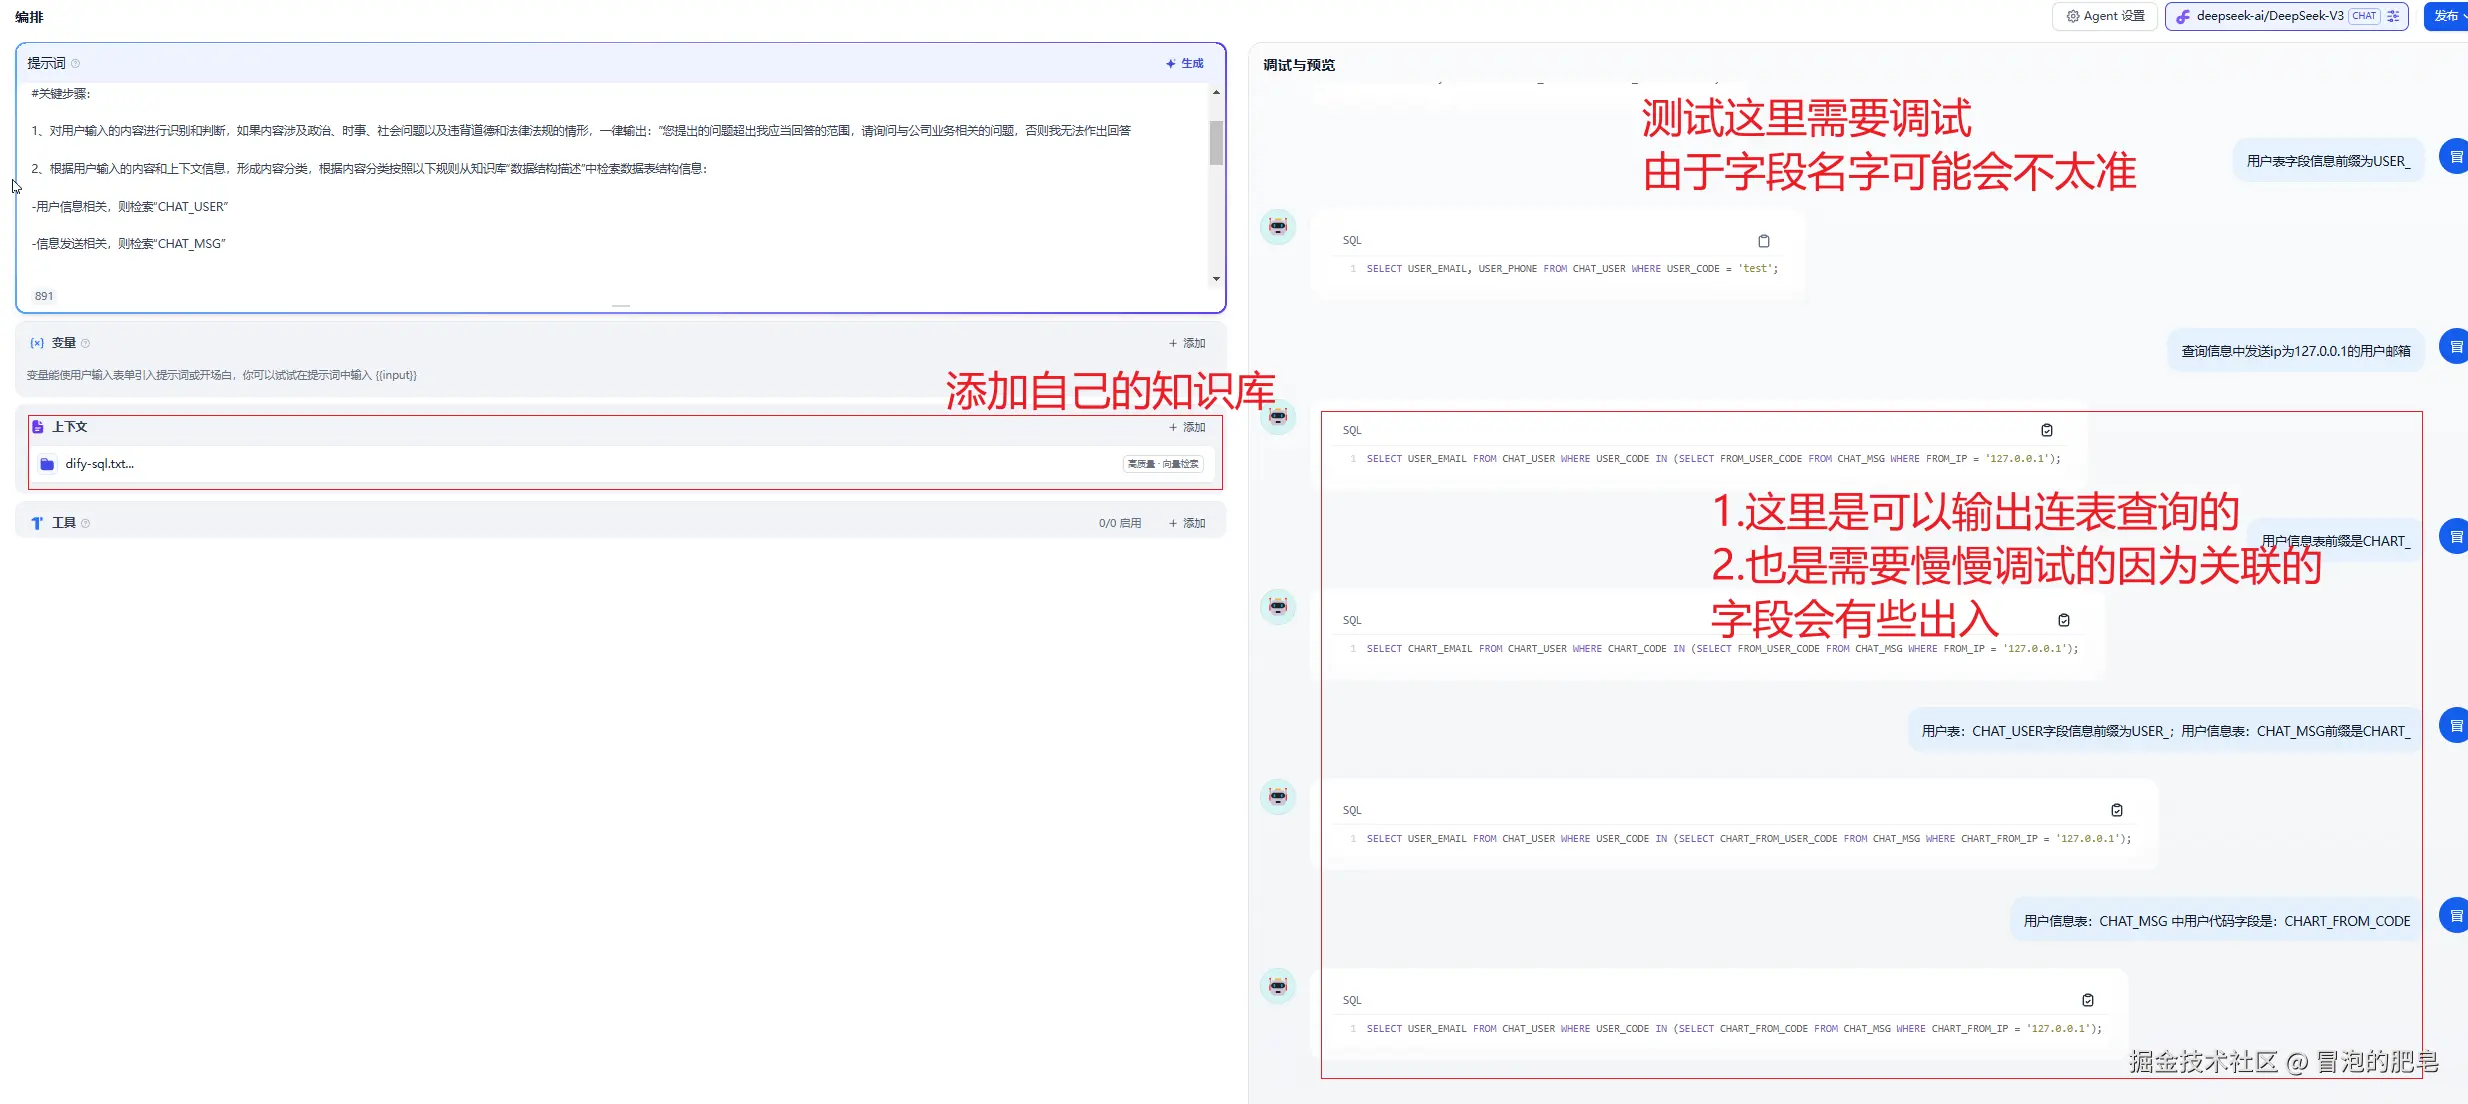Expand the 发布 publish dropdown
2468x1104 pixels.
tap(2448, 16)
